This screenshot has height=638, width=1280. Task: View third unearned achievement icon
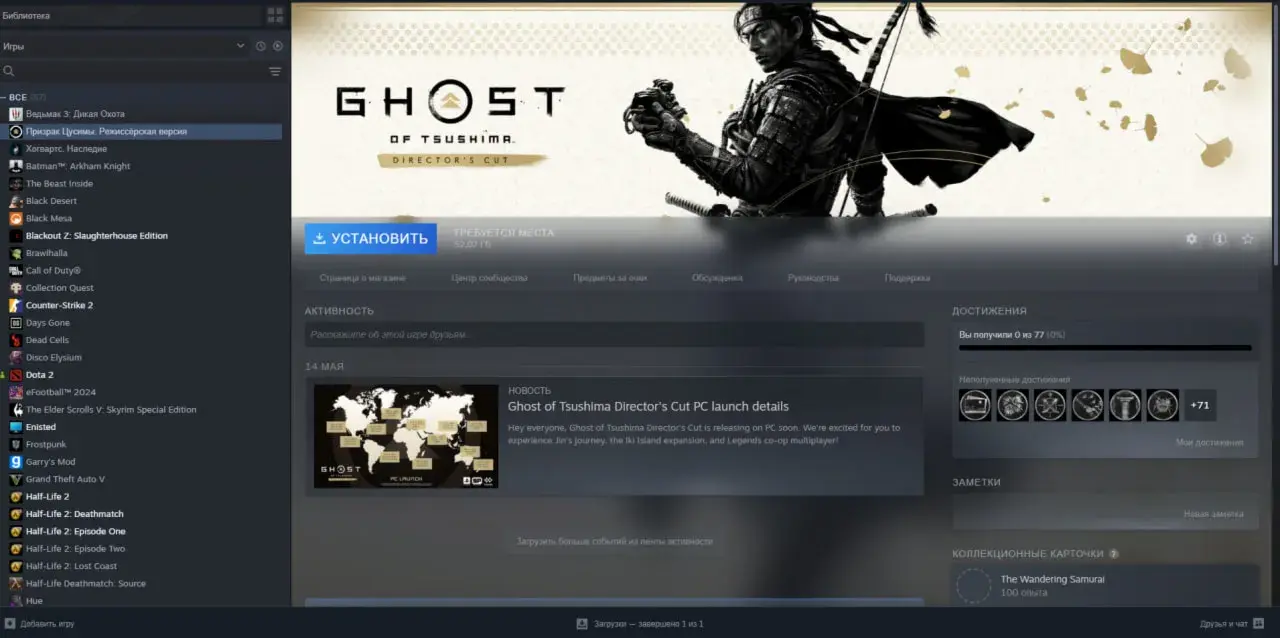[x=1050, y=405]
